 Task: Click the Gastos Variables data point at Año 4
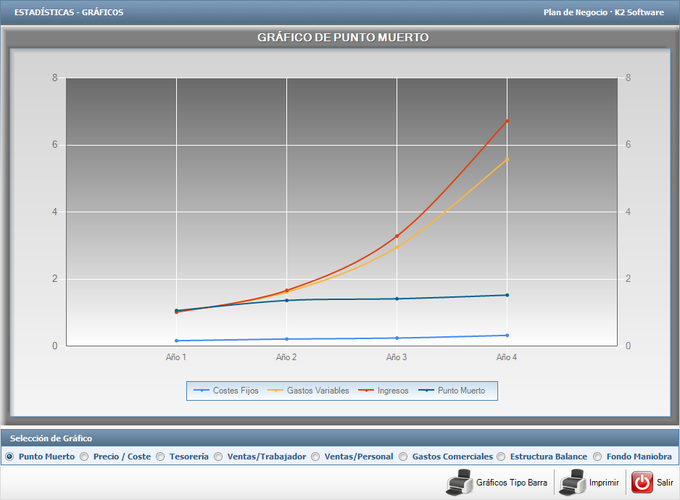pyautogui.click(x=507, y=160)
